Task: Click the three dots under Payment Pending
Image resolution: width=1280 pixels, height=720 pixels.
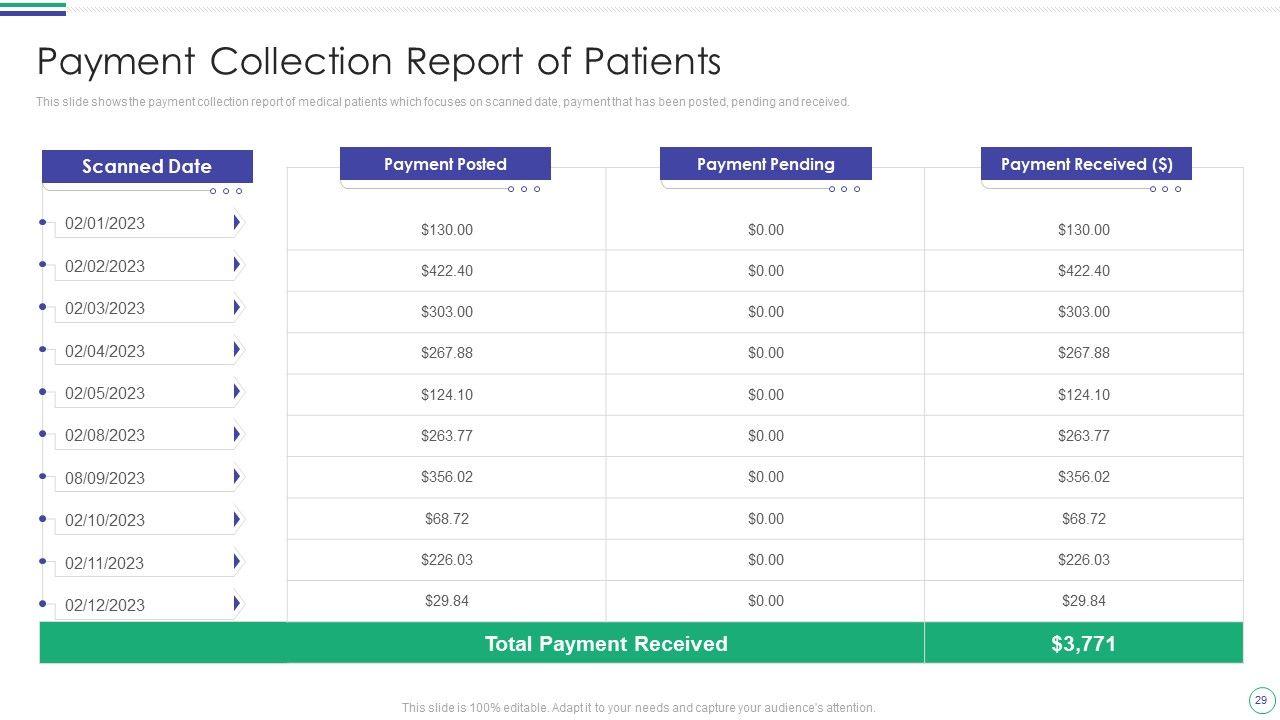Action: click(844, 189)
